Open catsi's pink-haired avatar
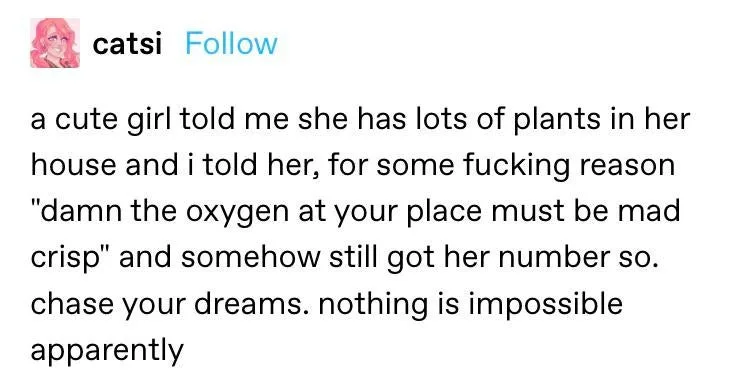The width and height of the screenshot is (750, 376). click(55, 43)
